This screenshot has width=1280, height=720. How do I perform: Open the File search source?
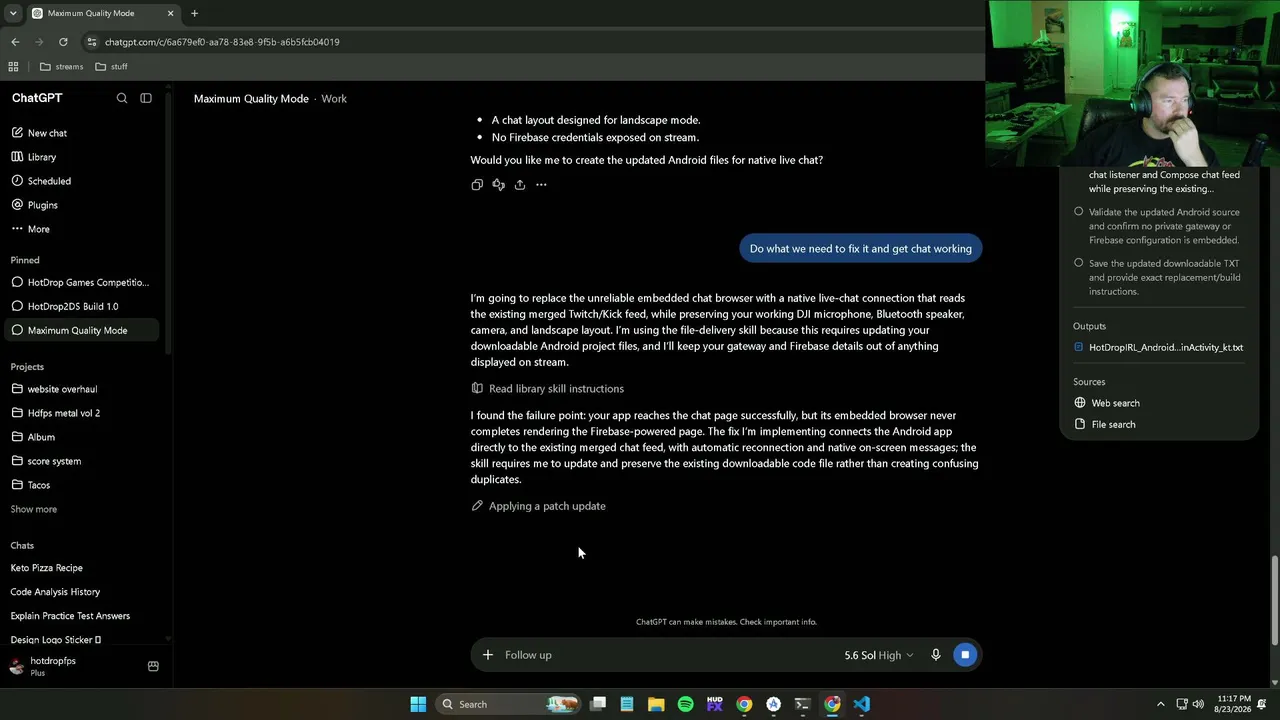(x=1105, y=424)
